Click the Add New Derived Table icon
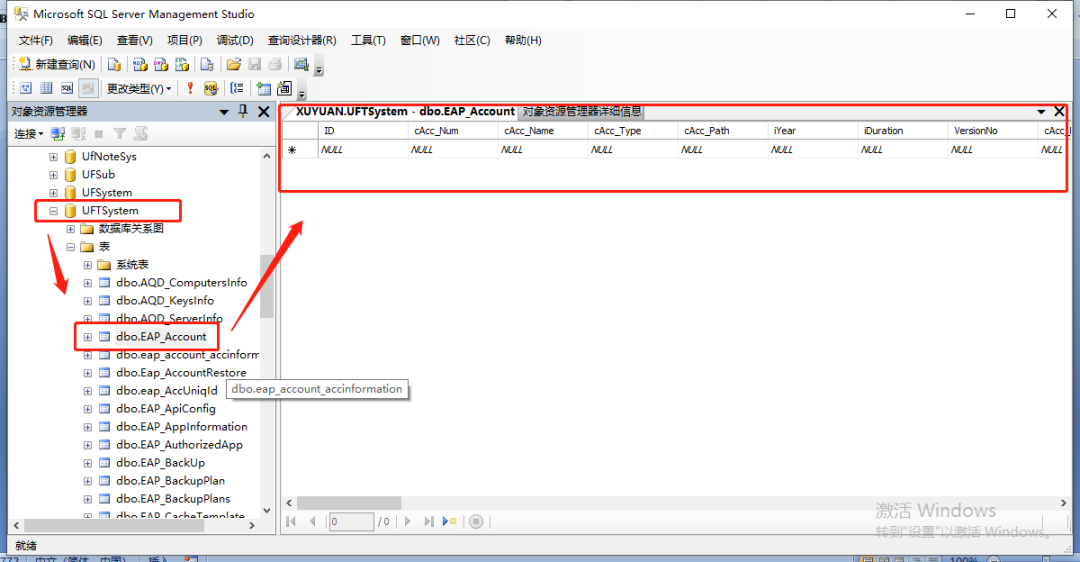The height and width of the screenshot is (562, 1080). 284,88
